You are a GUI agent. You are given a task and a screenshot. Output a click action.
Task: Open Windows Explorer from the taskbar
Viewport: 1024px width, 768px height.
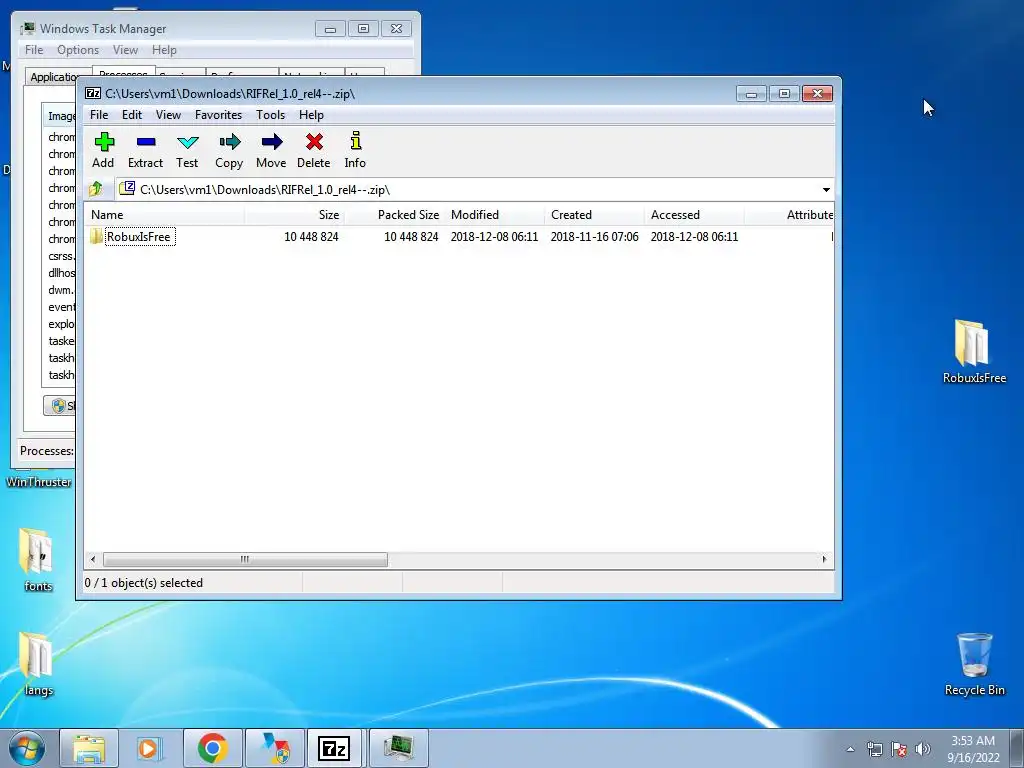coord(89,748)
